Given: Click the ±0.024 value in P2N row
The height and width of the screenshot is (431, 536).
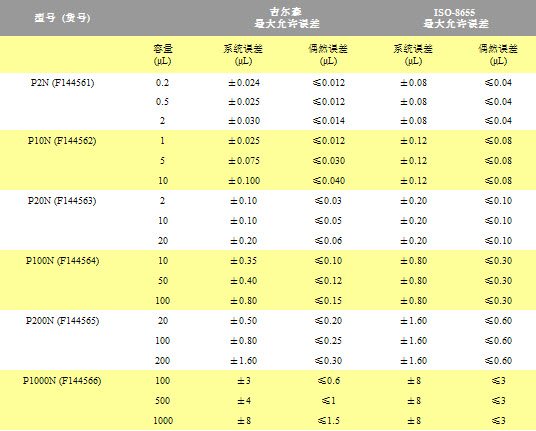Looking at the screenshot, I should (x=244, y=83).
